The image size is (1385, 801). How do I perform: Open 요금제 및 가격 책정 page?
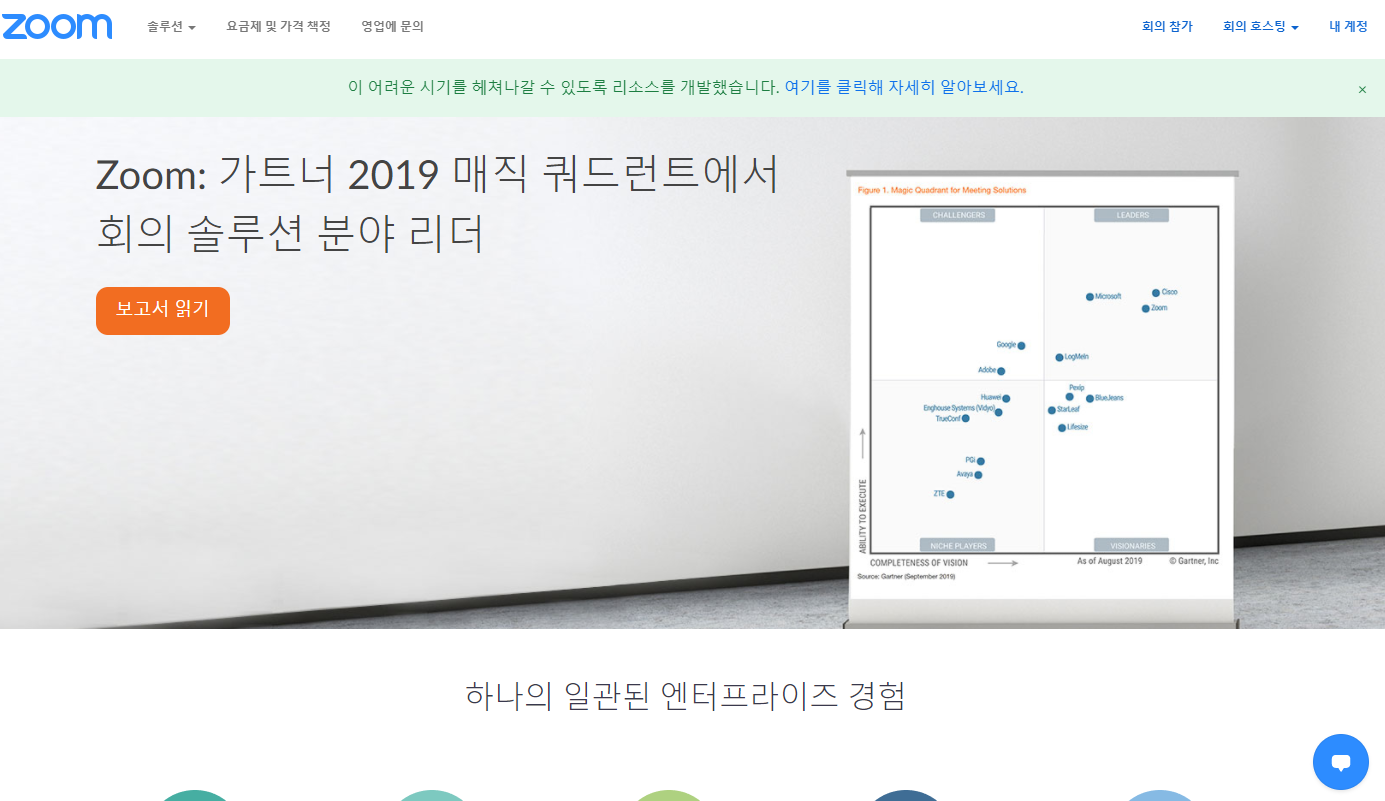coord(278,27)
